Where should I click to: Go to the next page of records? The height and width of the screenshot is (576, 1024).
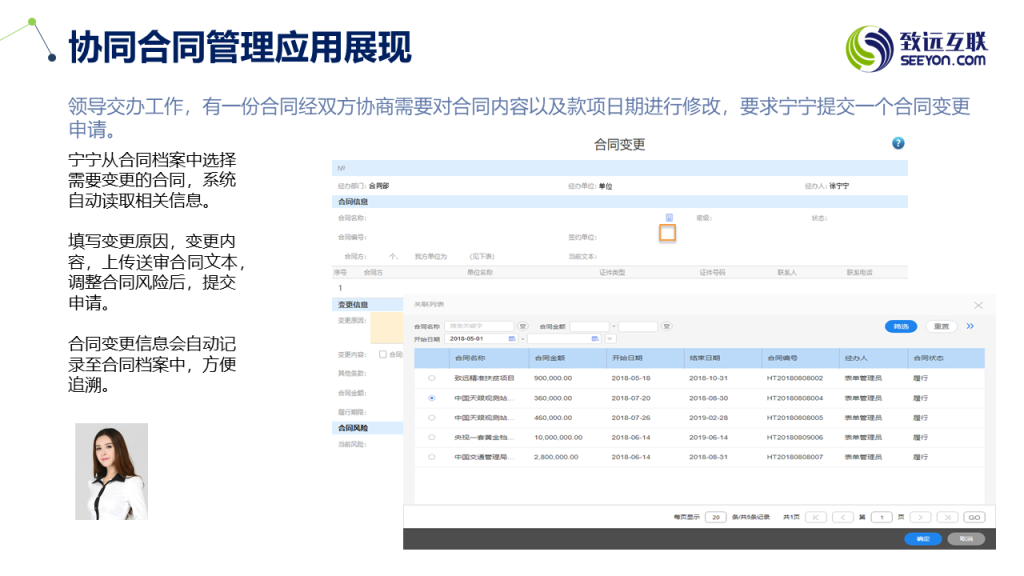(920, 517)
